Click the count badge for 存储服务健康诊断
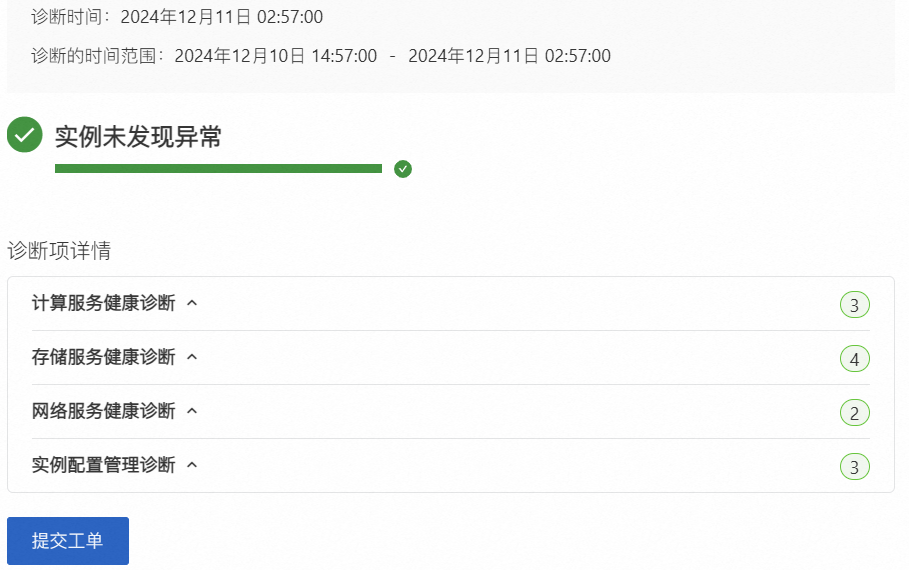The image size is (909, 570). click(854, 359)
